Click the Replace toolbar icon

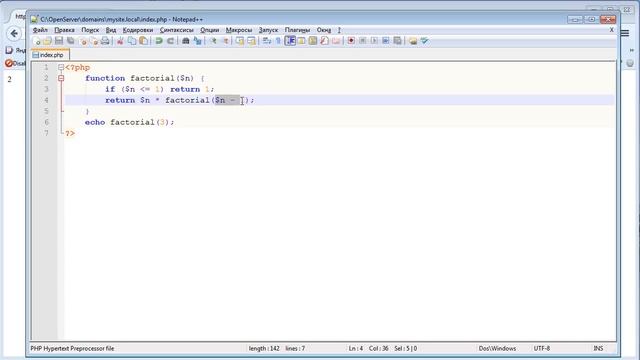tap(198, 41)
